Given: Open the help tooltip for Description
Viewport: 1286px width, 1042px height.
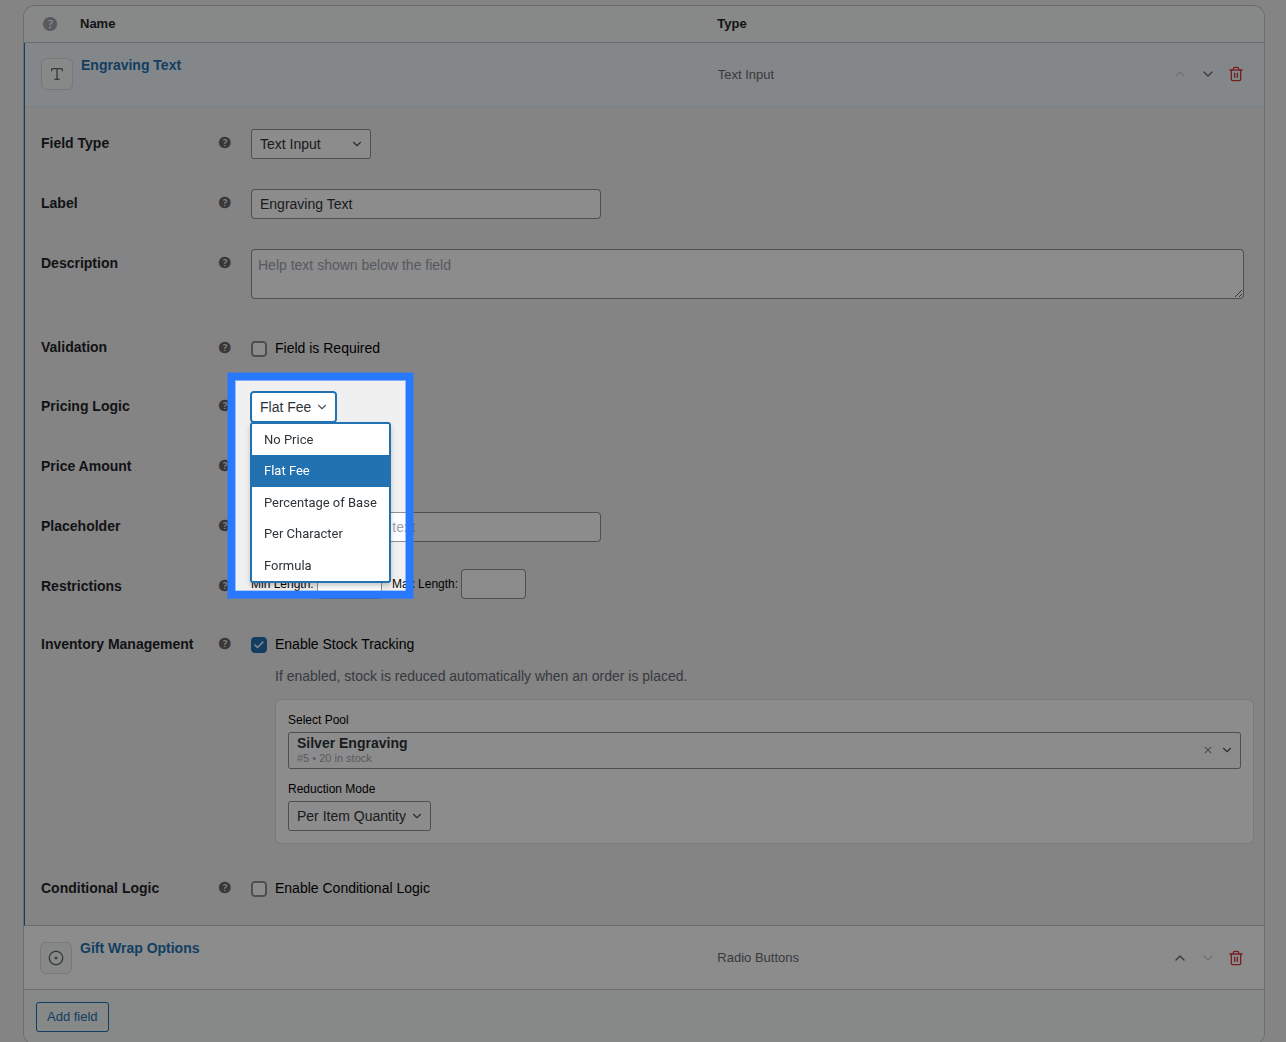Looking at the screenshot, I should pos(225,263).
